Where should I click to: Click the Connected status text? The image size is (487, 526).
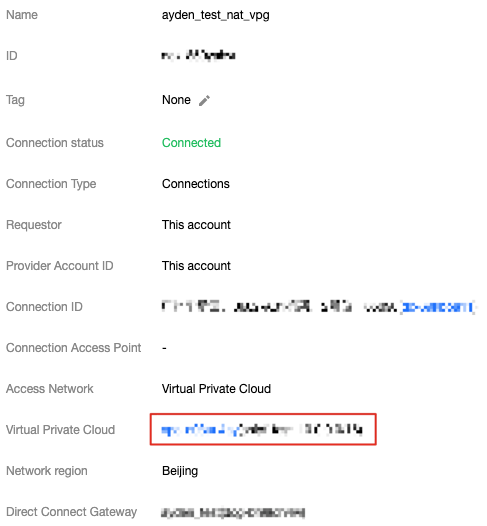coord(191,143)
